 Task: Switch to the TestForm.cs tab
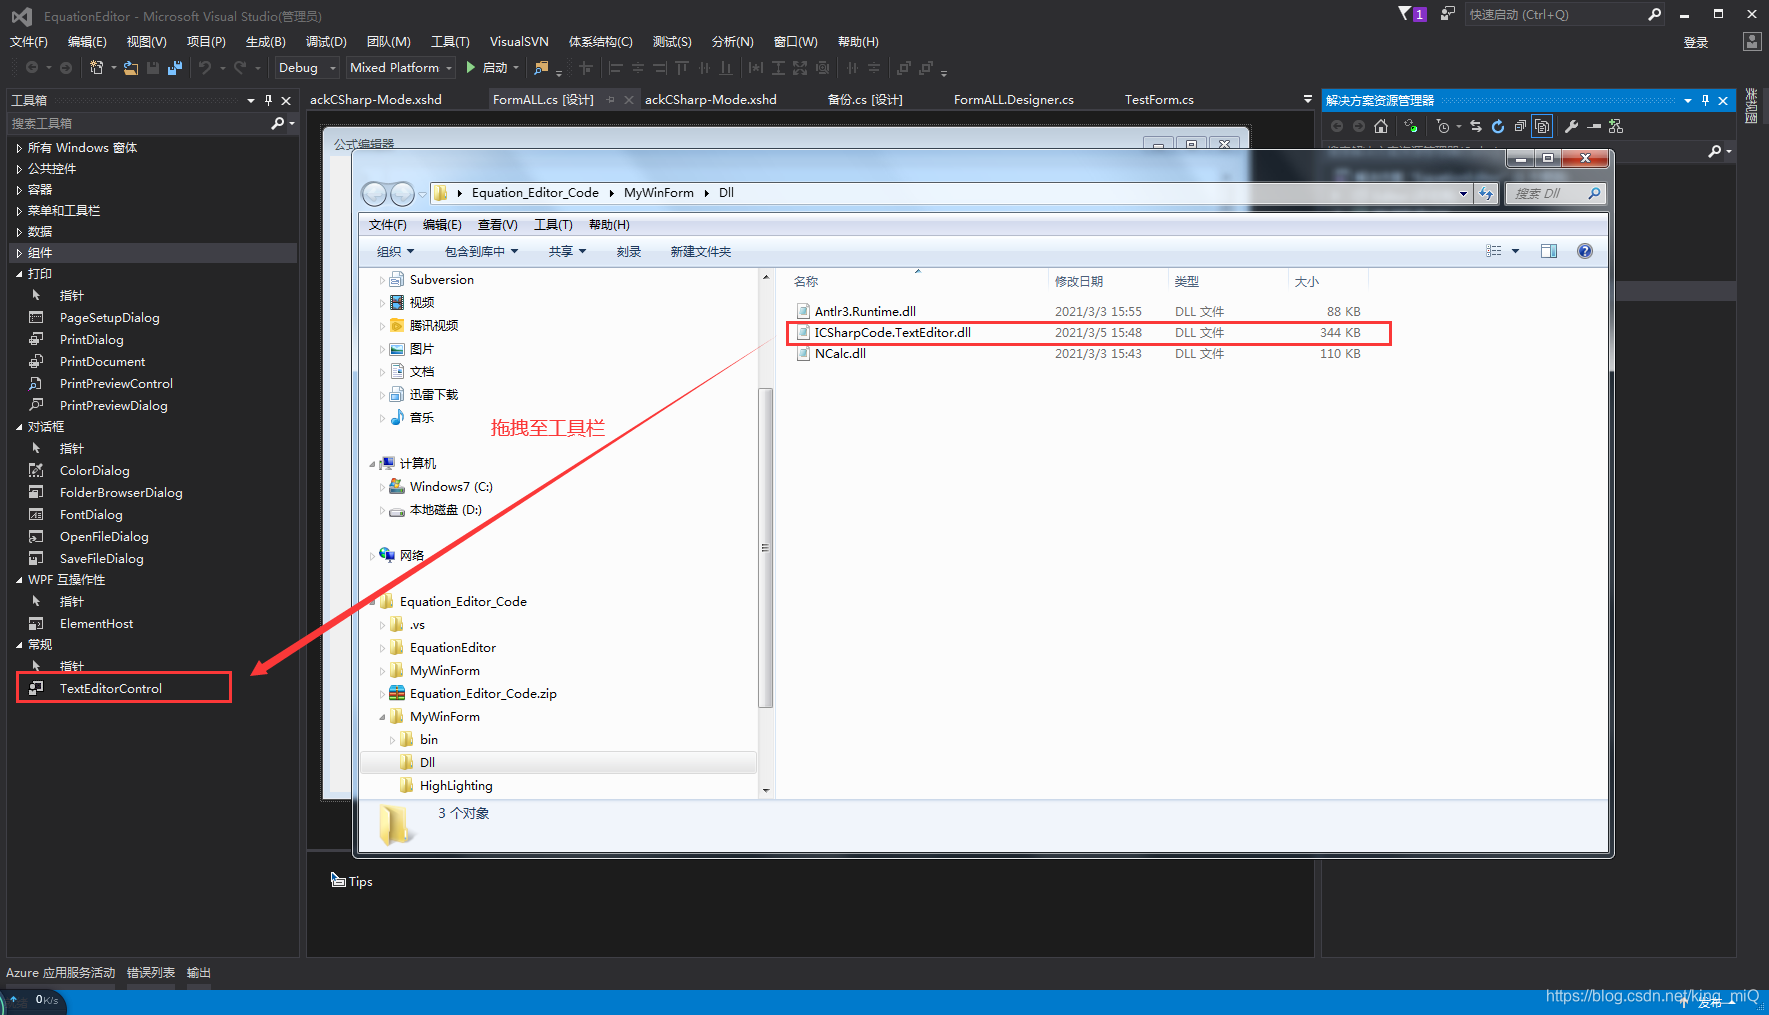point(1158,99)
